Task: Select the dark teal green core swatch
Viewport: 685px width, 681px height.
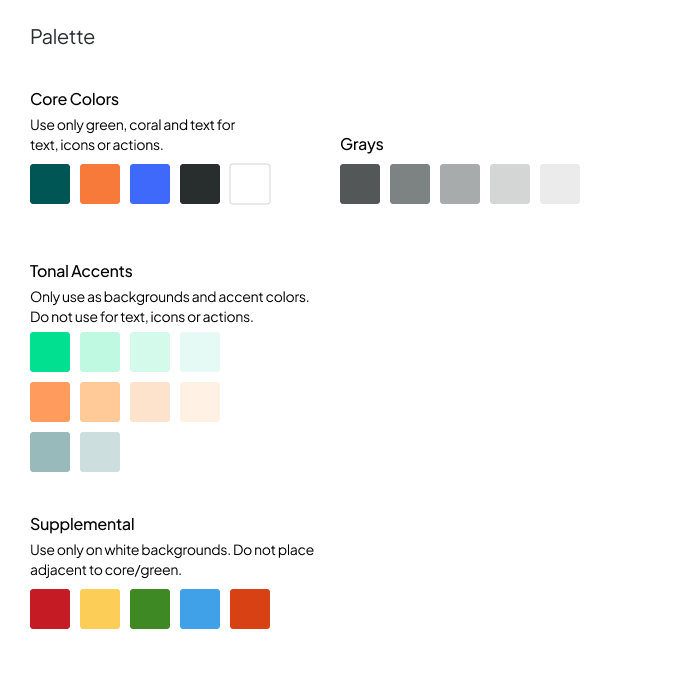Action: coord(50,184)
